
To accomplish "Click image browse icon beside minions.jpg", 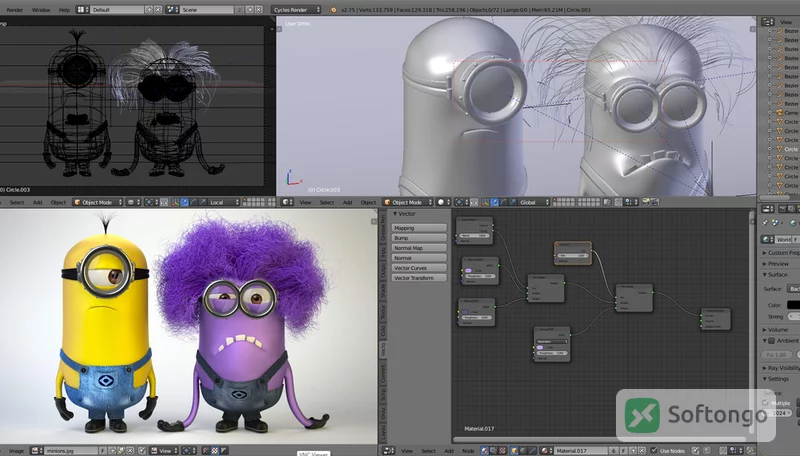I will click(37, 451).
